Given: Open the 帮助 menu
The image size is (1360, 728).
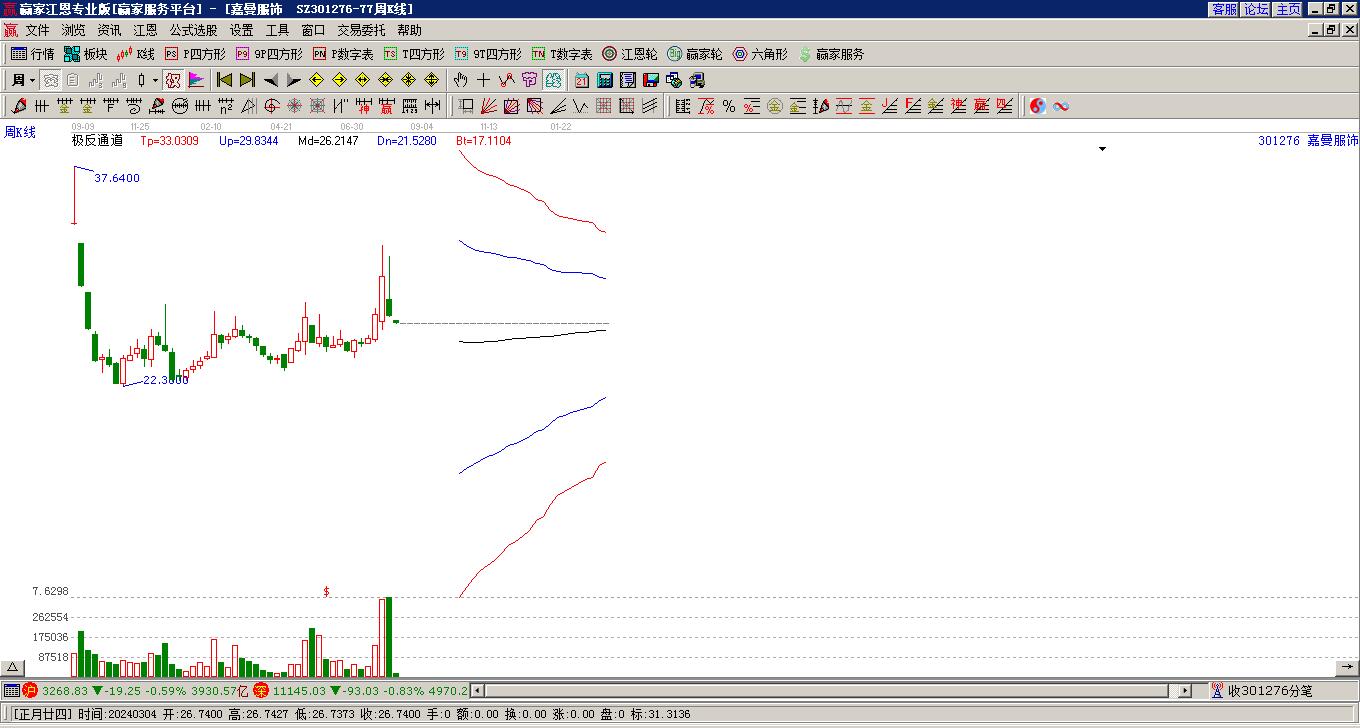Looking at the screenshot, I should pos(409,30).
